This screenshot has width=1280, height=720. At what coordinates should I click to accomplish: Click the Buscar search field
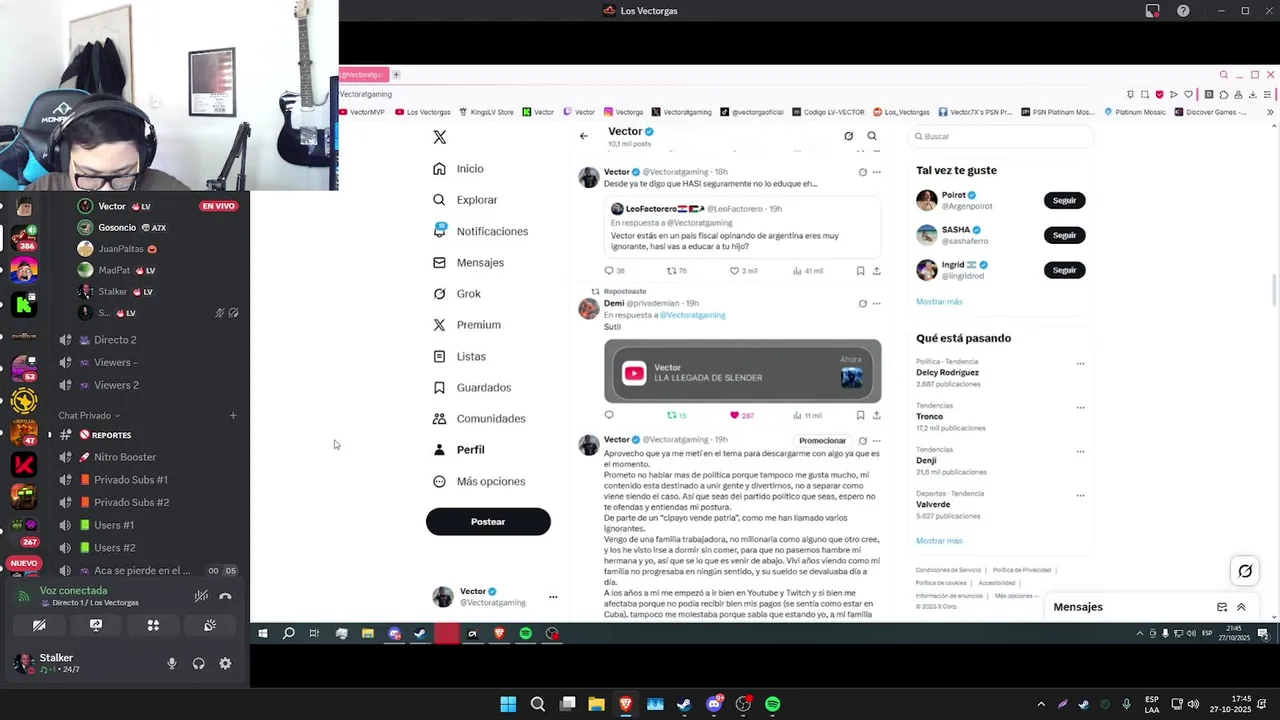1000,136
